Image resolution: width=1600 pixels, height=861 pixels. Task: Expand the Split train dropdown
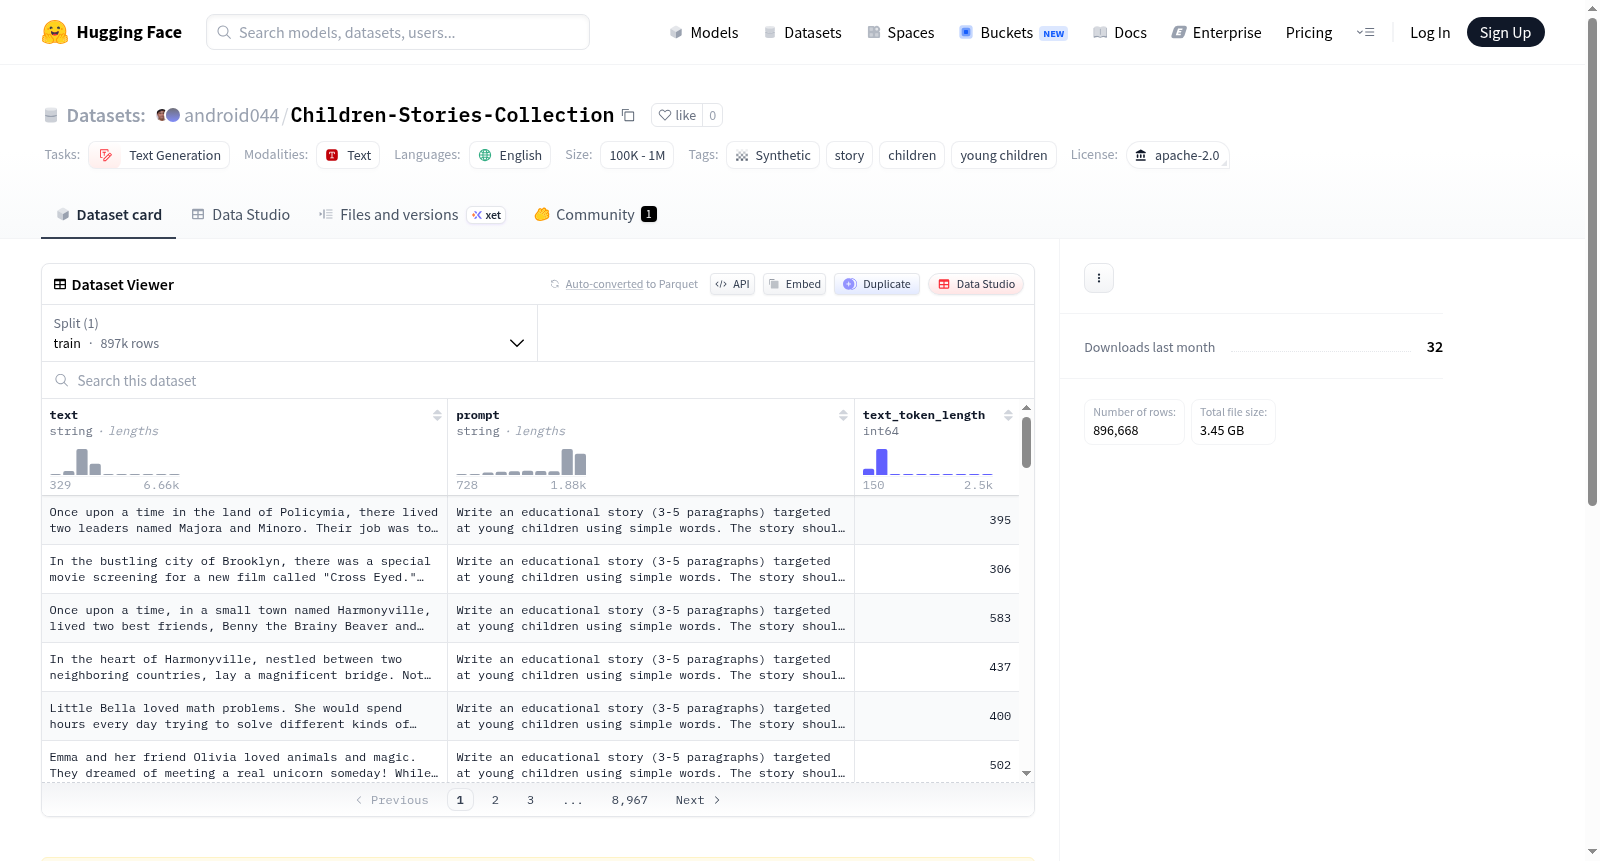pyautogui.click(x=289, y=333)
